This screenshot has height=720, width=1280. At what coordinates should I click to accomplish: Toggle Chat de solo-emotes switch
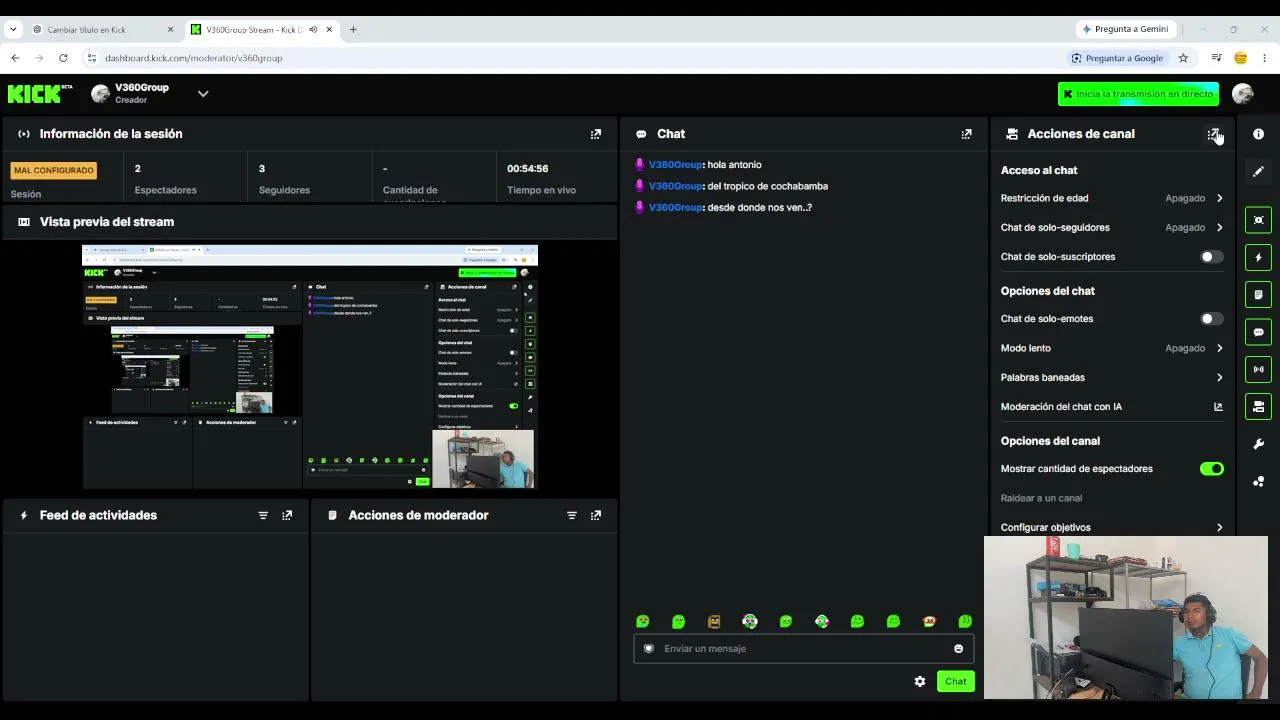tap(1211, 319)
